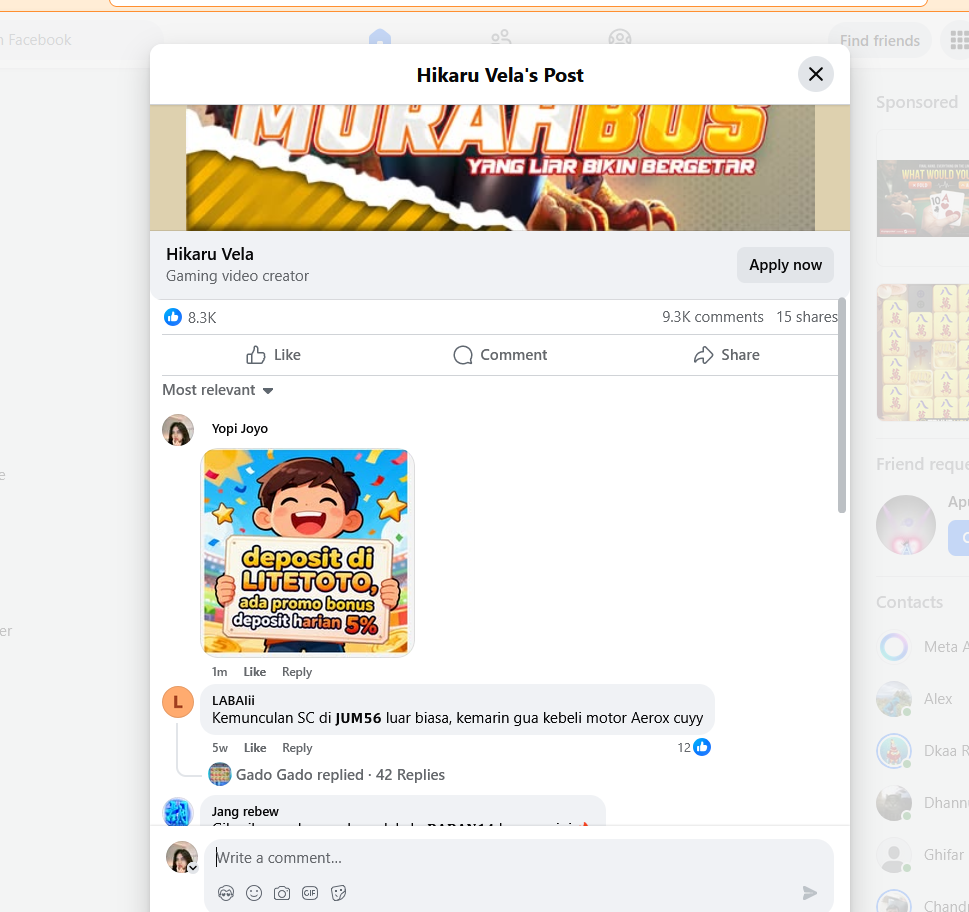Open the Alex contact in the sidebar

pyautogui.click(x=923, y=699)
